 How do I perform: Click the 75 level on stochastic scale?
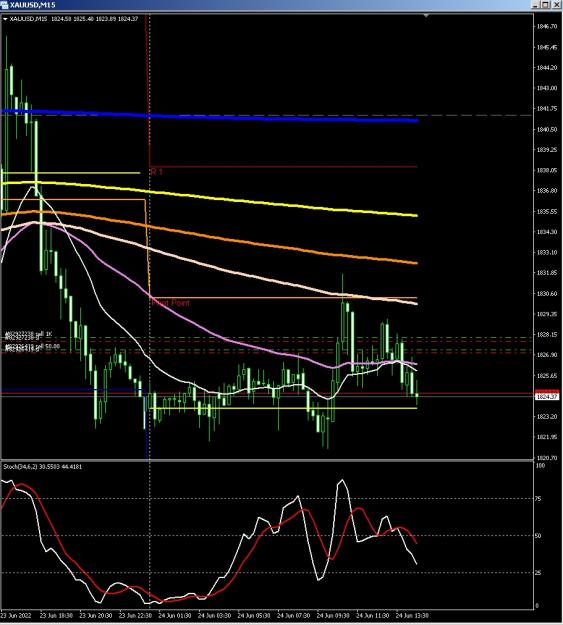click(x=538, y=499)
